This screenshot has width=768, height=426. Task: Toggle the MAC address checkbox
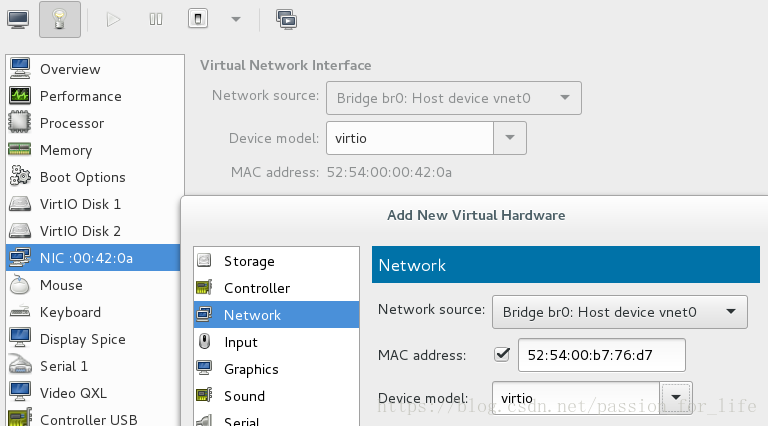point(502,355)
